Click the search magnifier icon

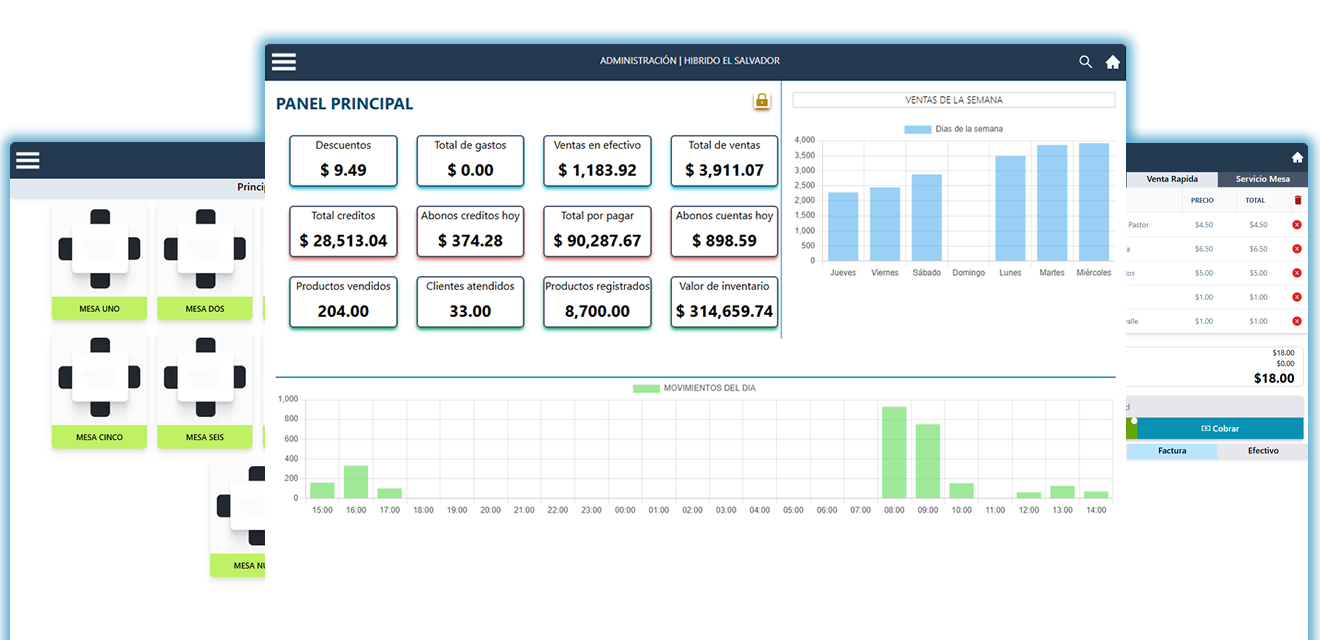click(1085, 62)
